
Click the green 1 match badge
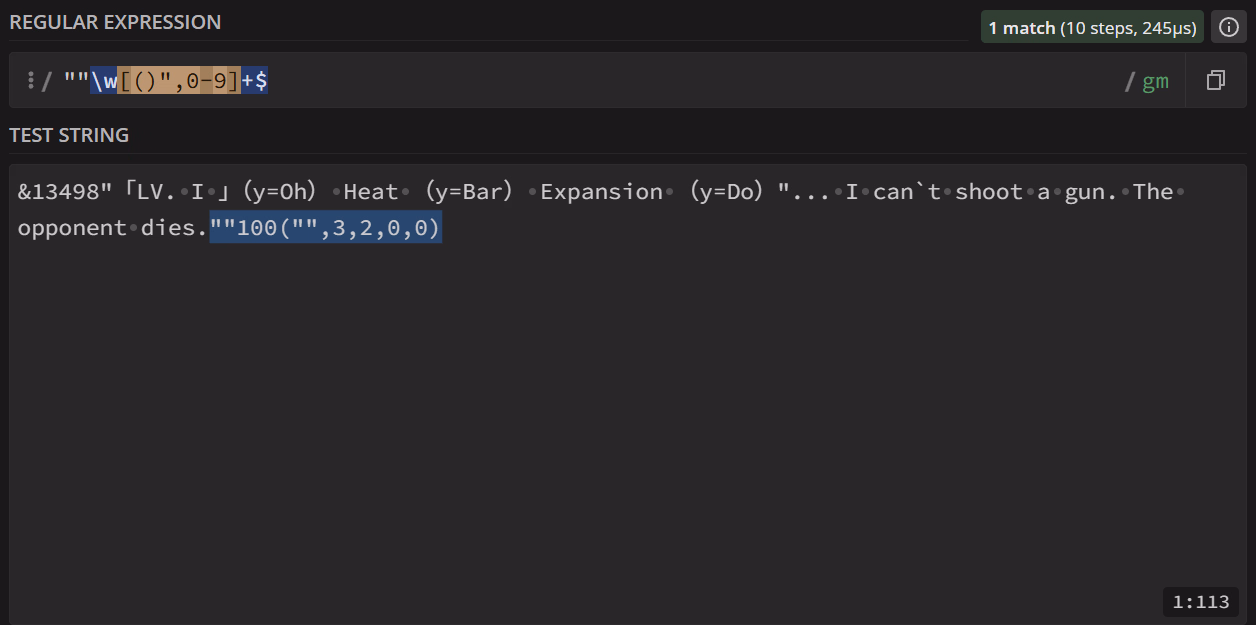pyautogui.click(x=1092, y=28)
